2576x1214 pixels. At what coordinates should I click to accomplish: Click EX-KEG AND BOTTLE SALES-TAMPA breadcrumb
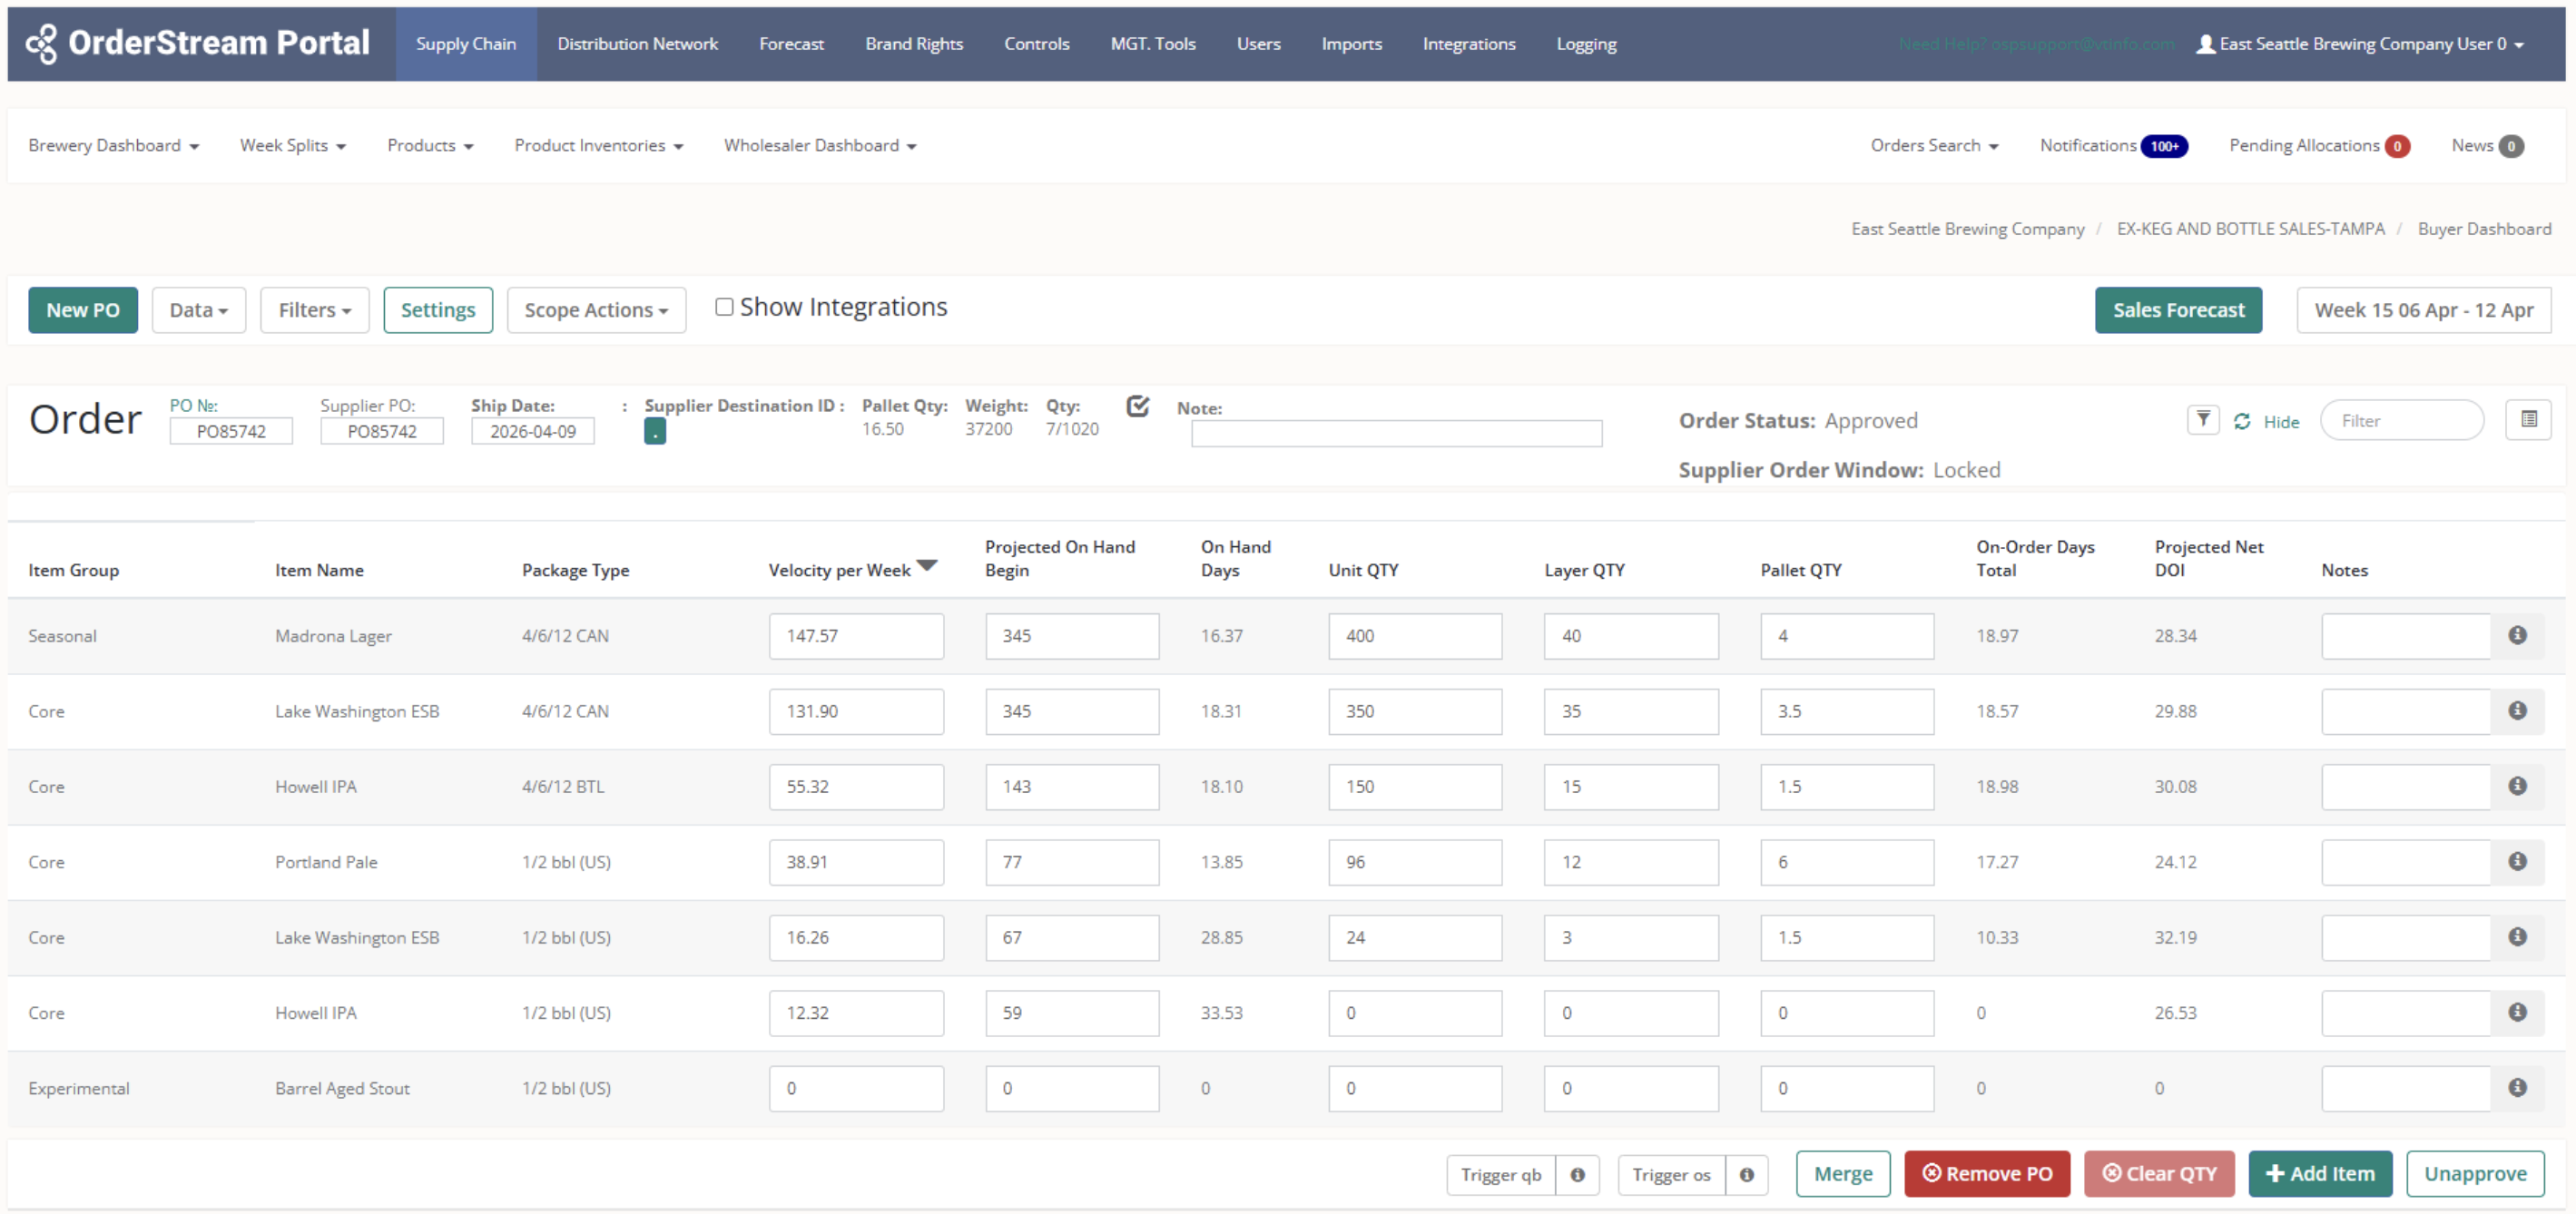point(2250,229)
